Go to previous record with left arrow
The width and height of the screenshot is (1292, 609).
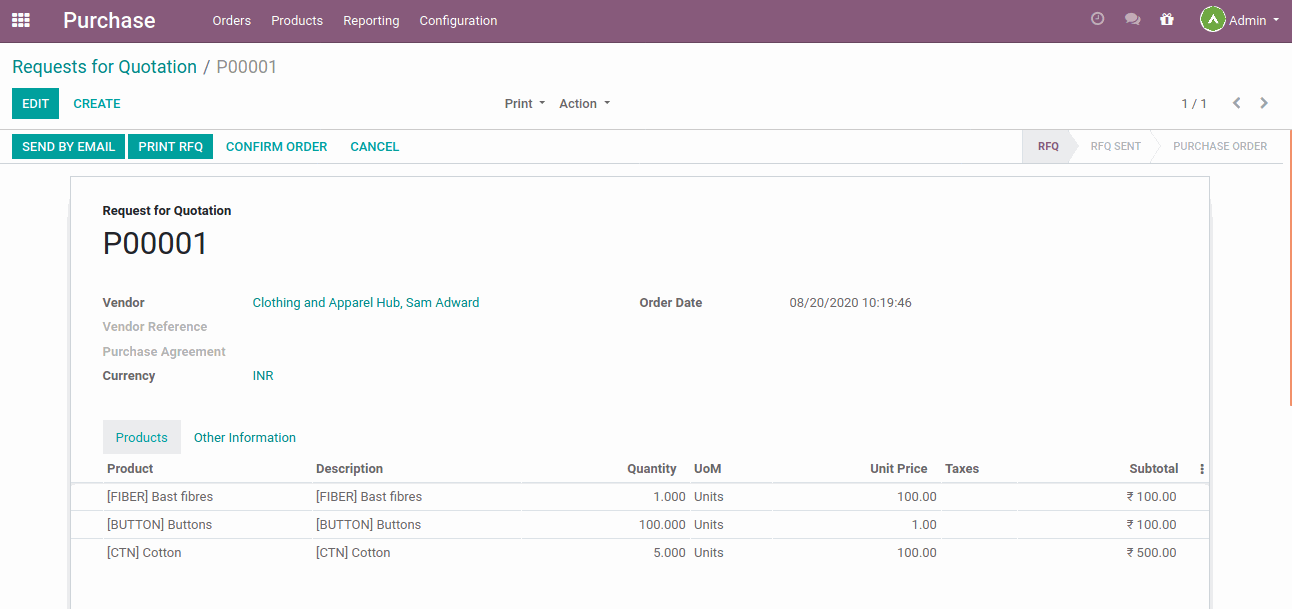[1237, 102]
